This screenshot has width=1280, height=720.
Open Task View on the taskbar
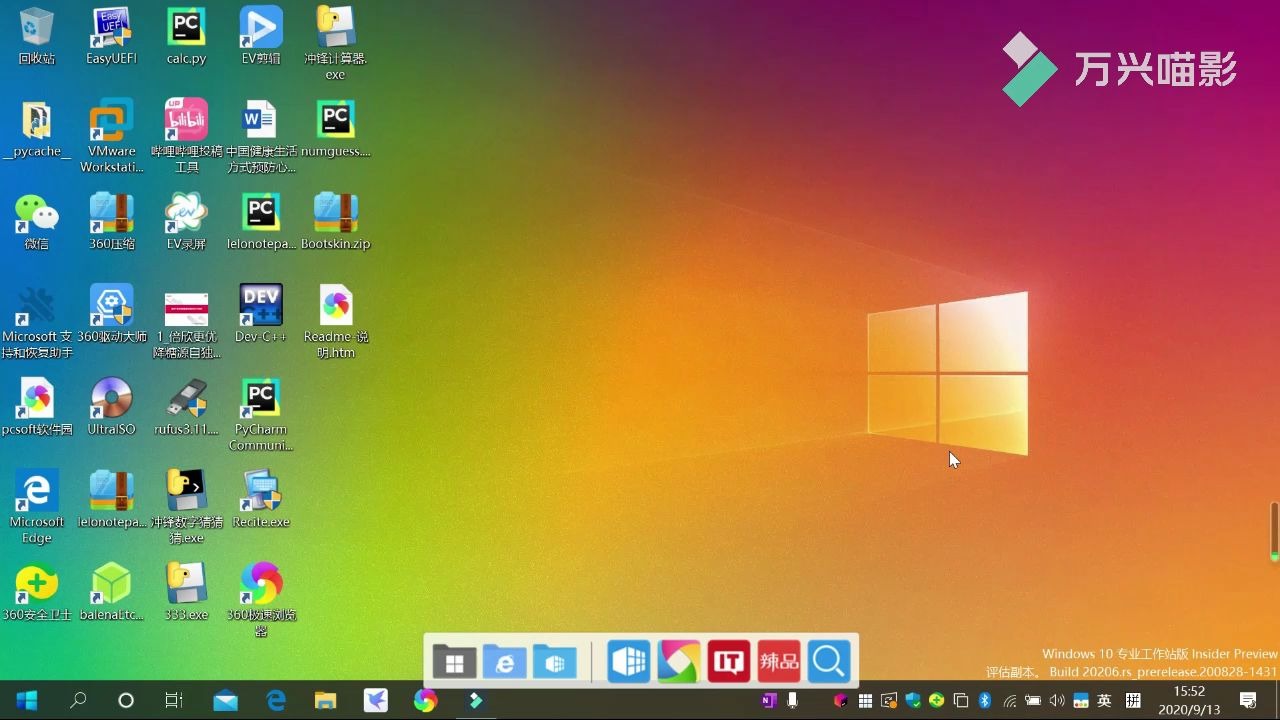(x=174, y=701)
